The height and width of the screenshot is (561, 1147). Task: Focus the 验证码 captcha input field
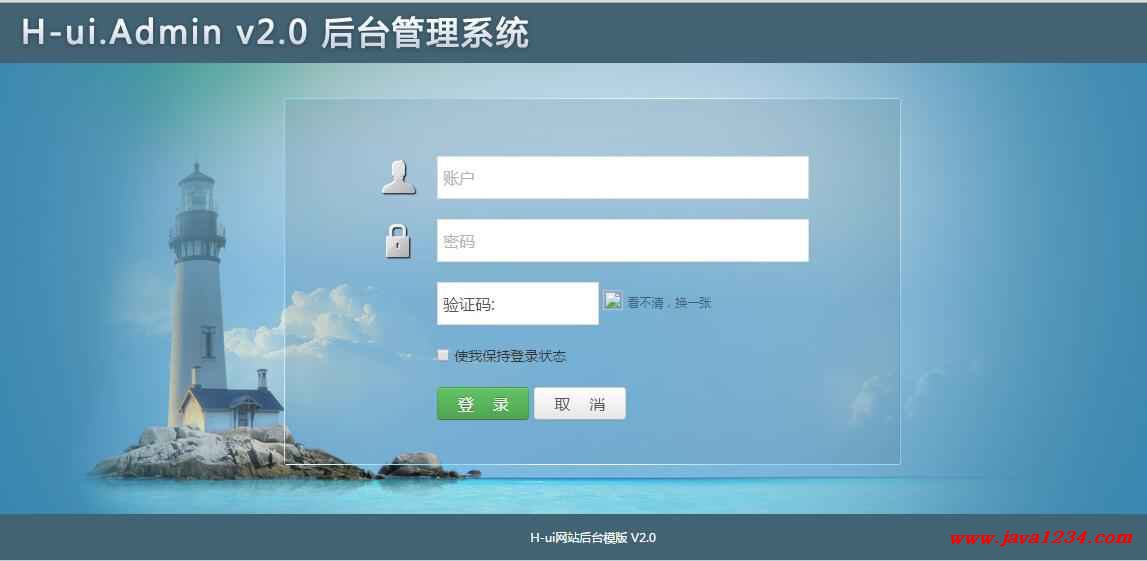pyautogui.click(x=518, y=304)
